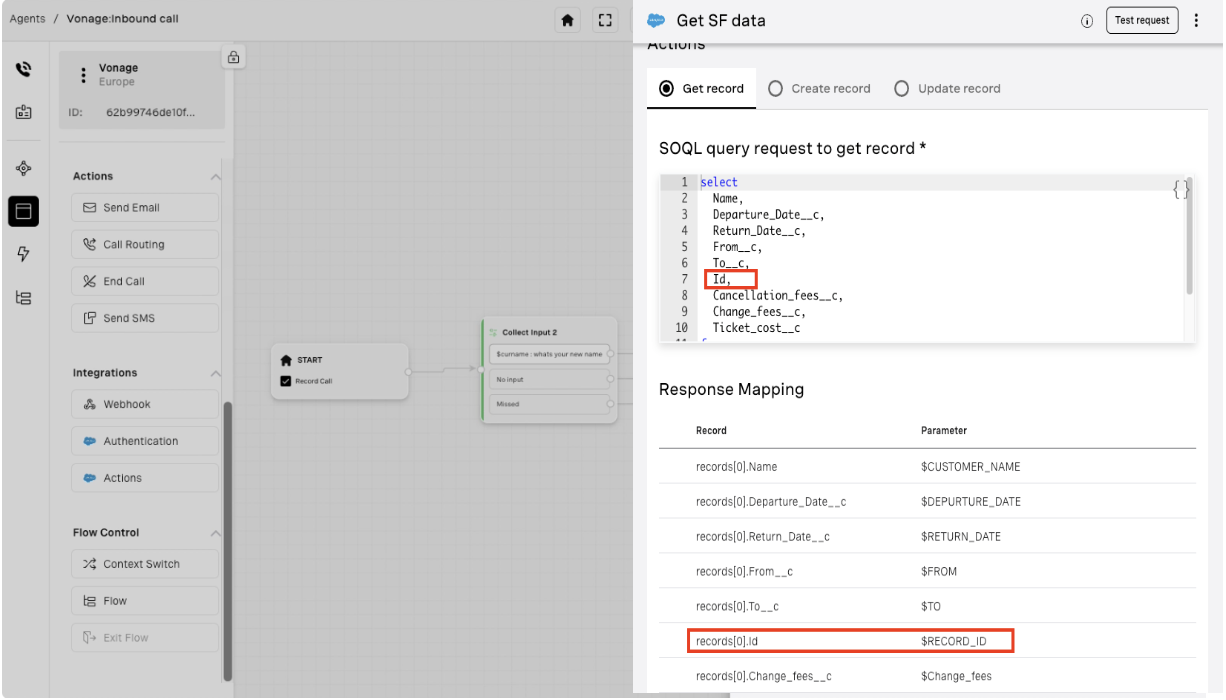Click the home icon in the top bar

[x=568, y=20]
